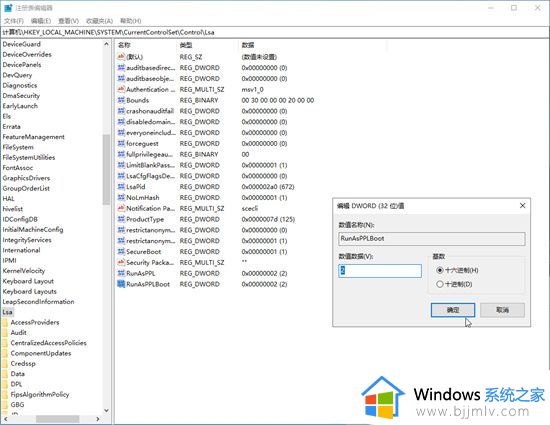This screenshot has width=550, height=425.
Task: Select the FipsAlgorithmPolicy subkey
Action: [40, 394]
